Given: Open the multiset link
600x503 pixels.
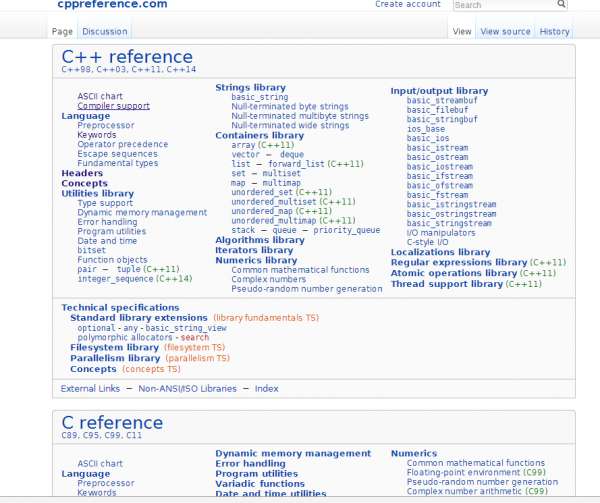Looking at the screenshot, I should (x=281, y=173).
